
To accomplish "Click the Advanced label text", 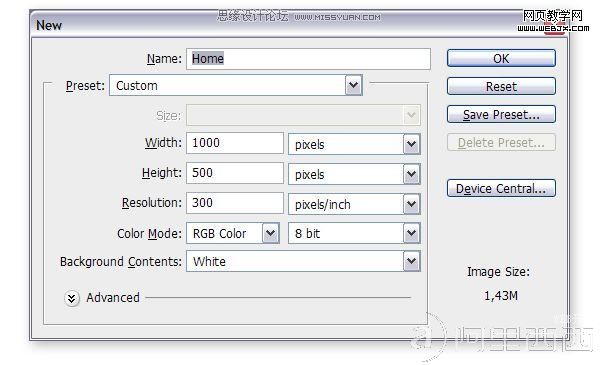I will pos(113,297).
